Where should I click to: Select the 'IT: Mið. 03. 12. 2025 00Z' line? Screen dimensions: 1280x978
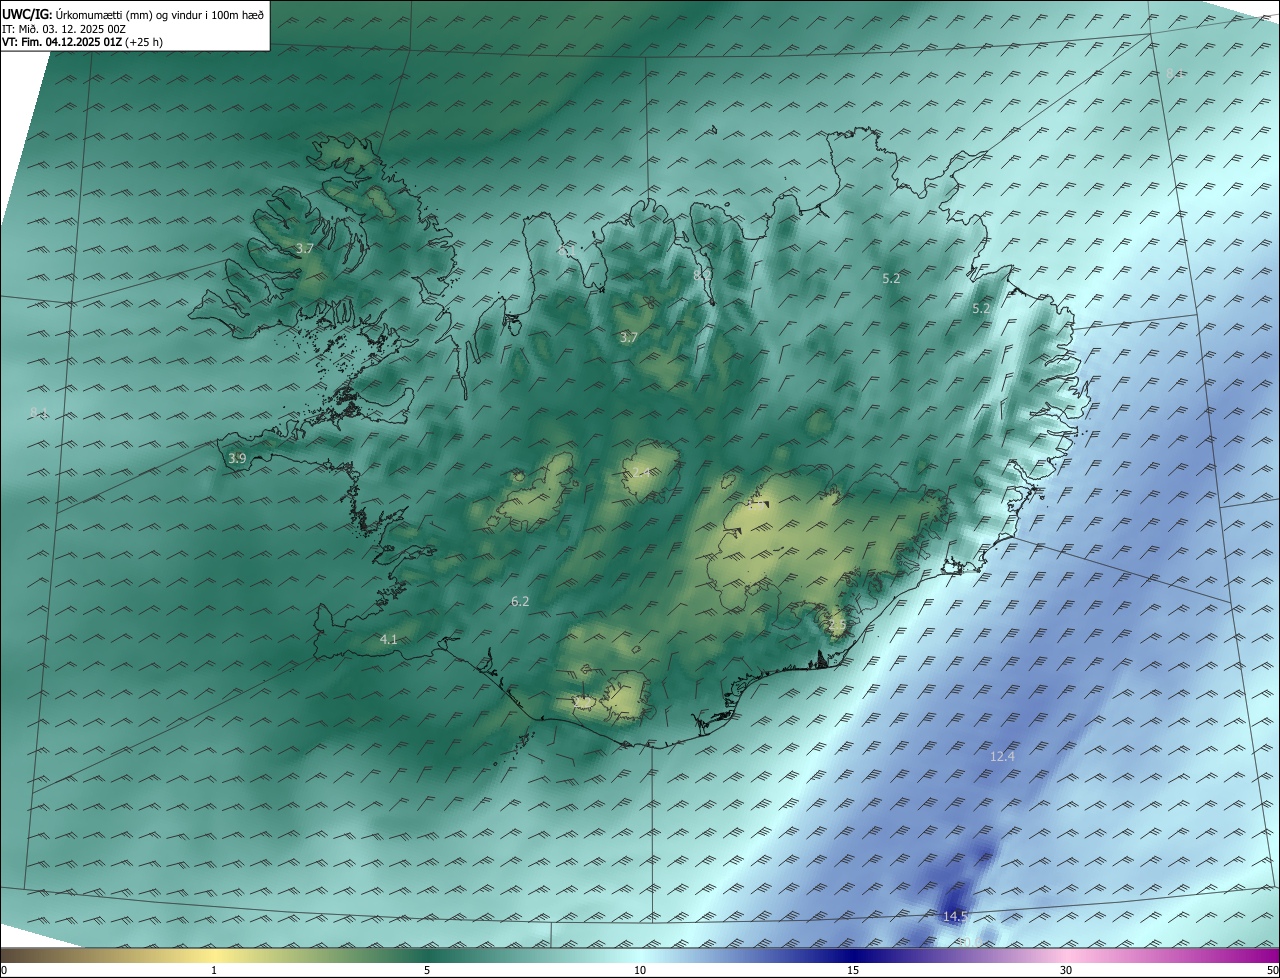64,28
